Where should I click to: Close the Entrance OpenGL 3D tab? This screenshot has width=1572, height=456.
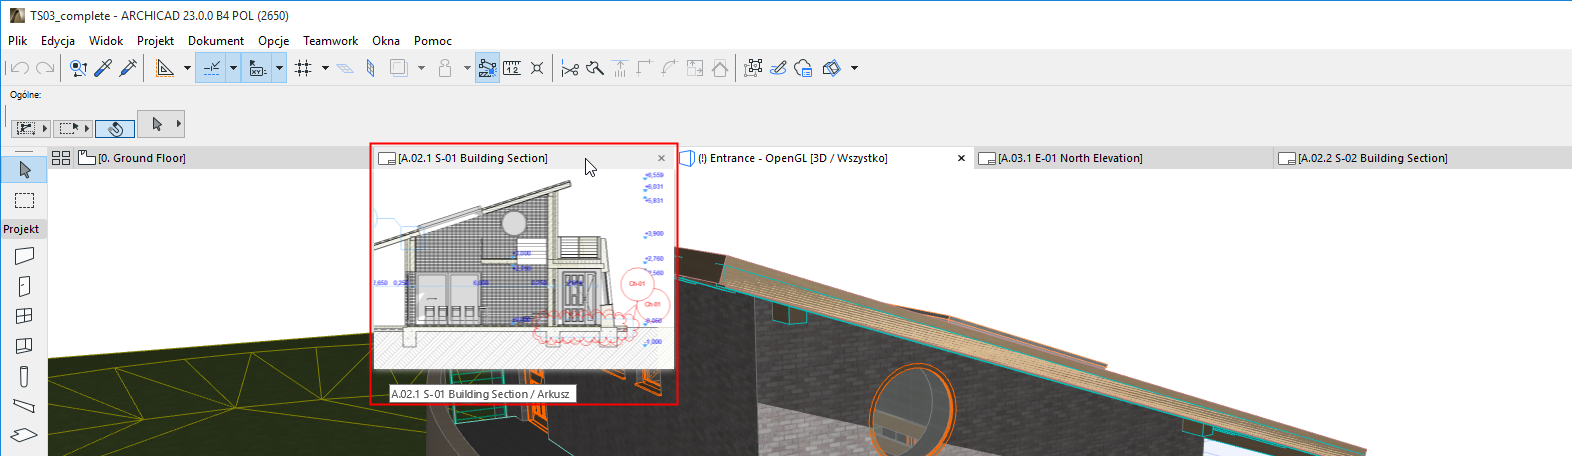961,158
